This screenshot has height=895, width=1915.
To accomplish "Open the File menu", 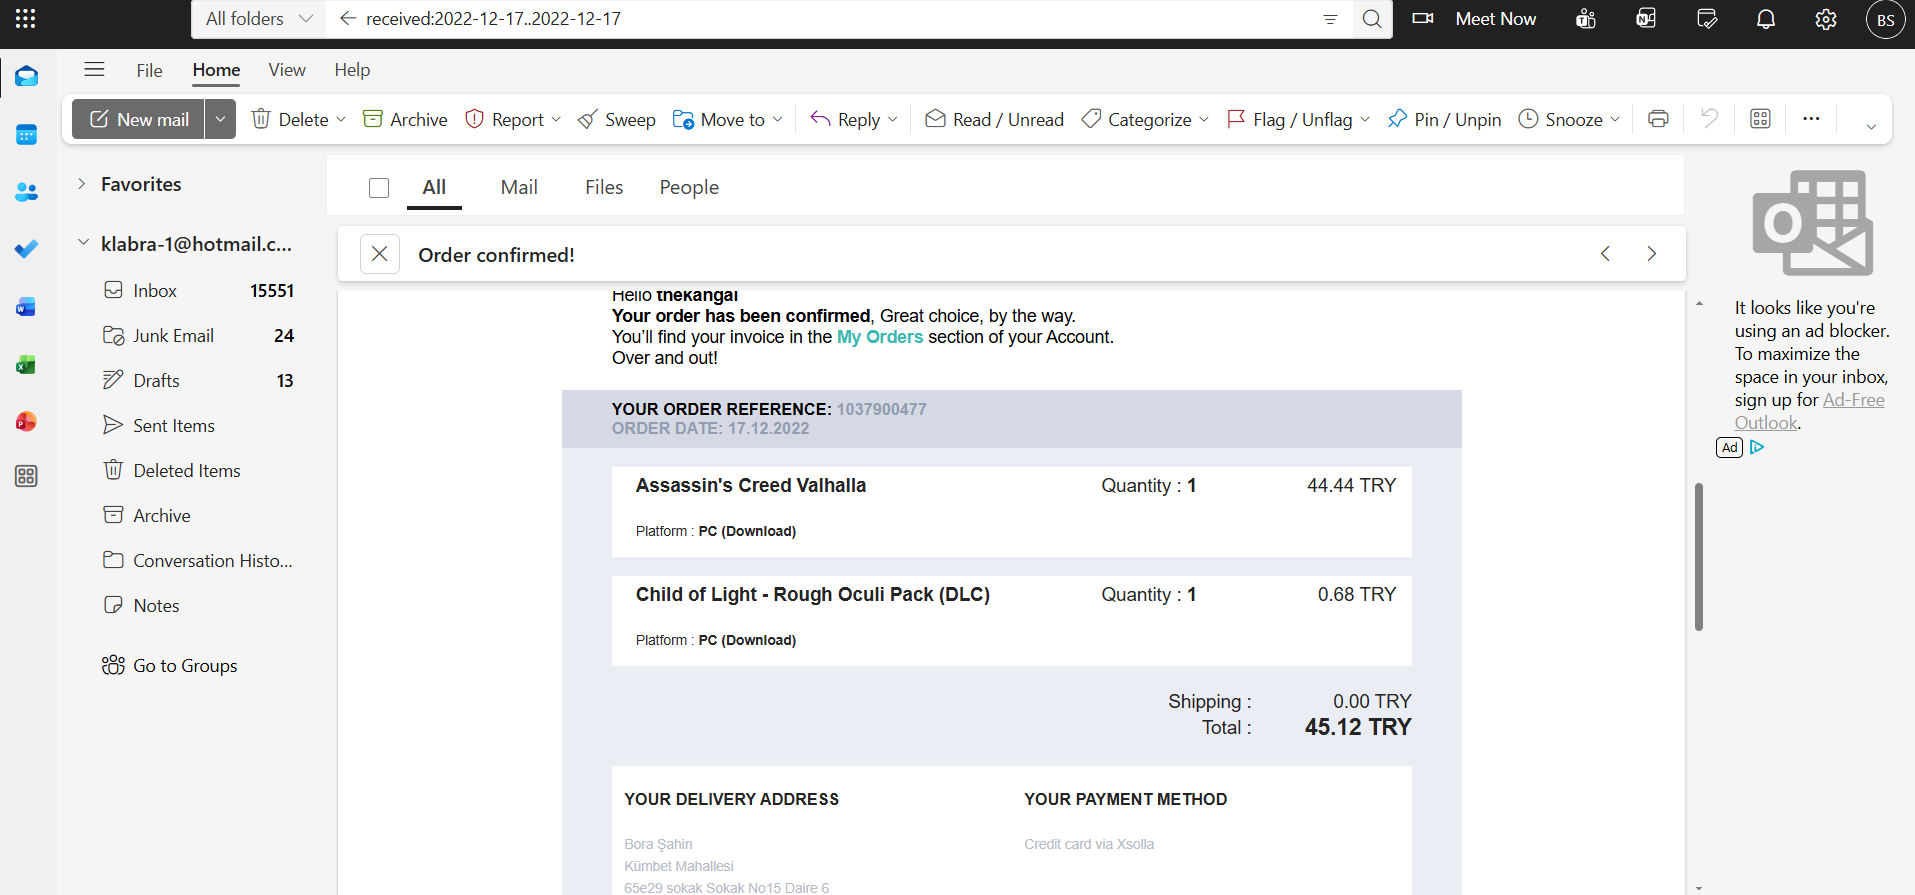I will click(x=149, y=70).
